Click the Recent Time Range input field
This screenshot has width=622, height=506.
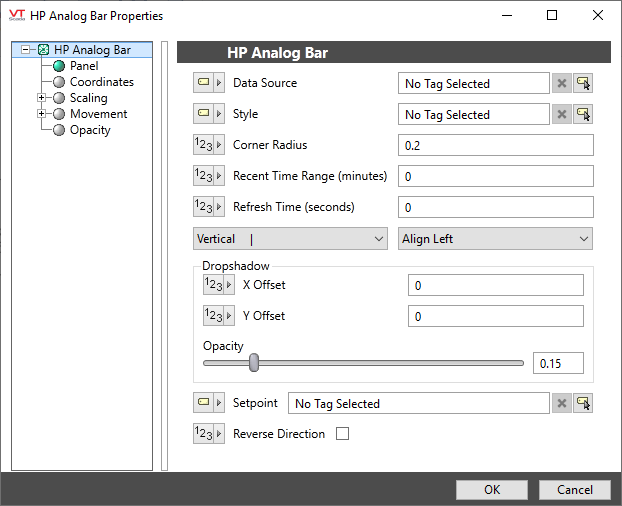click(495, 177)
